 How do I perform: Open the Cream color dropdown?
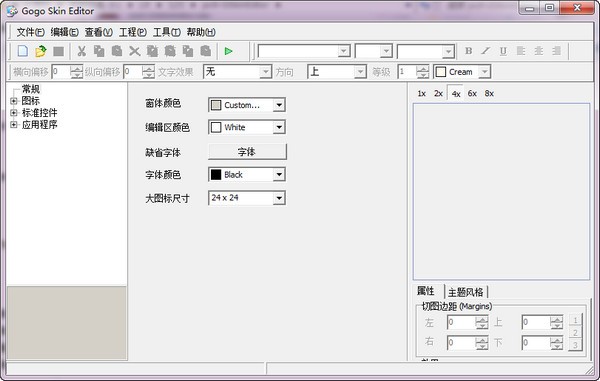(x=484, y=72)
